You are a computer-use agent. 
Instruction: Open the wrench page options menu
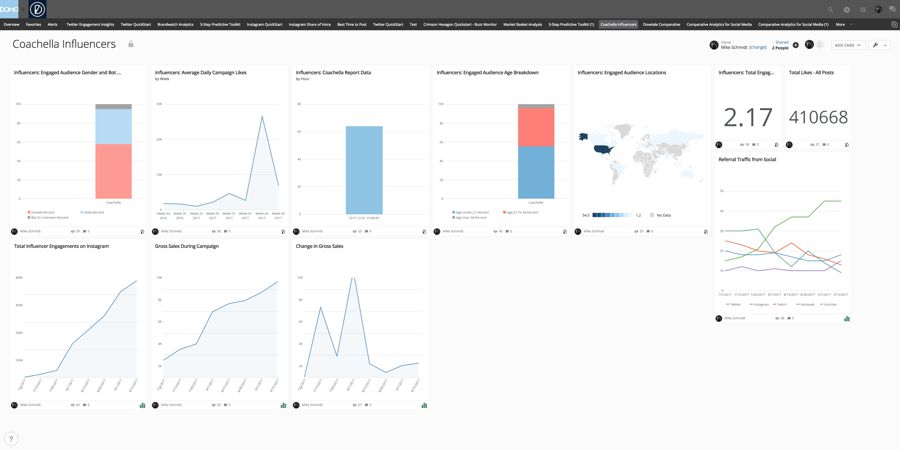[878, 45]
